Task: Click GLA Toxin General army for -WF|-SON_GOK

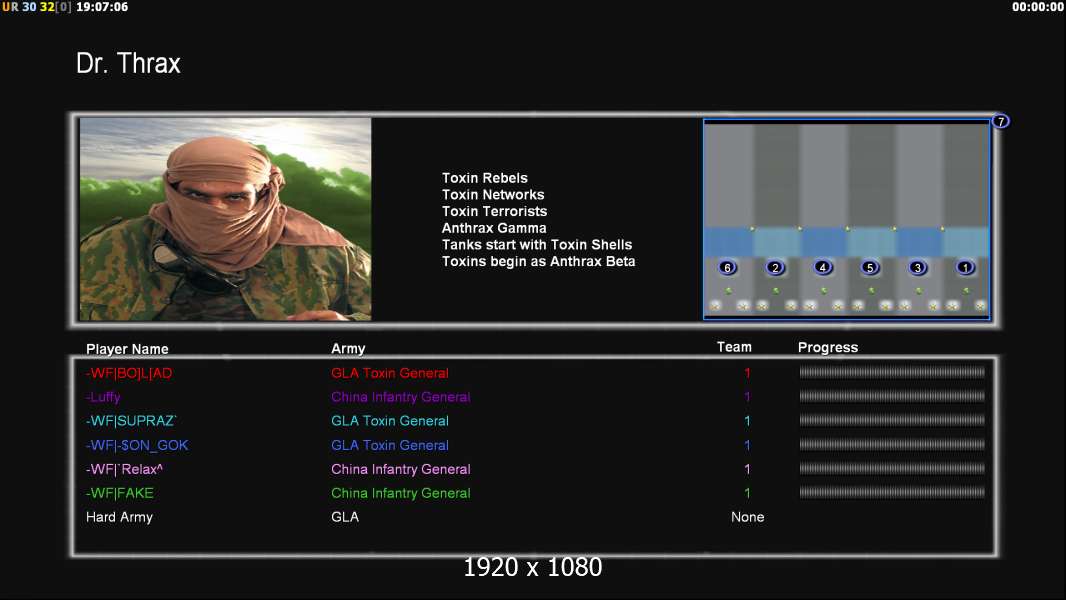Action: [390, 445]
